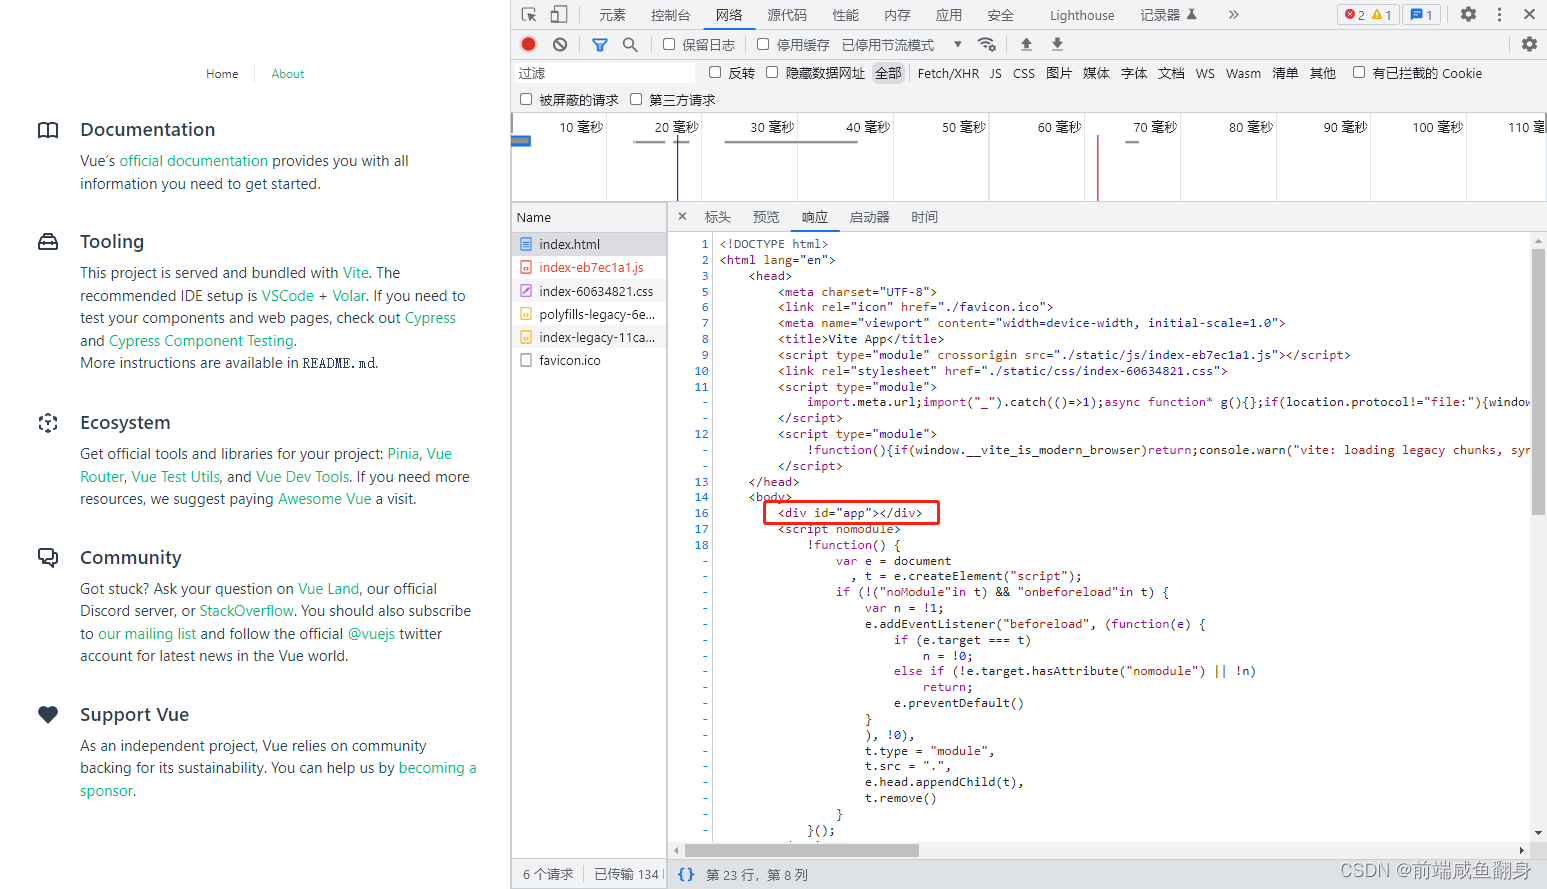Switch to the 元素 tab
Viewport: 1547px width, 889px height.
[x=612, y=14]
